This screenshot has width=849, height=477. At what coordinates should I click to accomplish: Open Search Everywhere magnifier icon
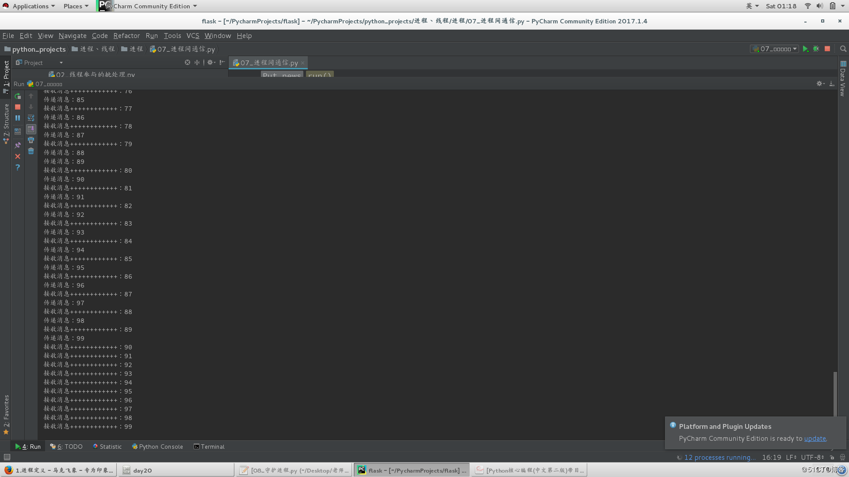click(843, 49)
